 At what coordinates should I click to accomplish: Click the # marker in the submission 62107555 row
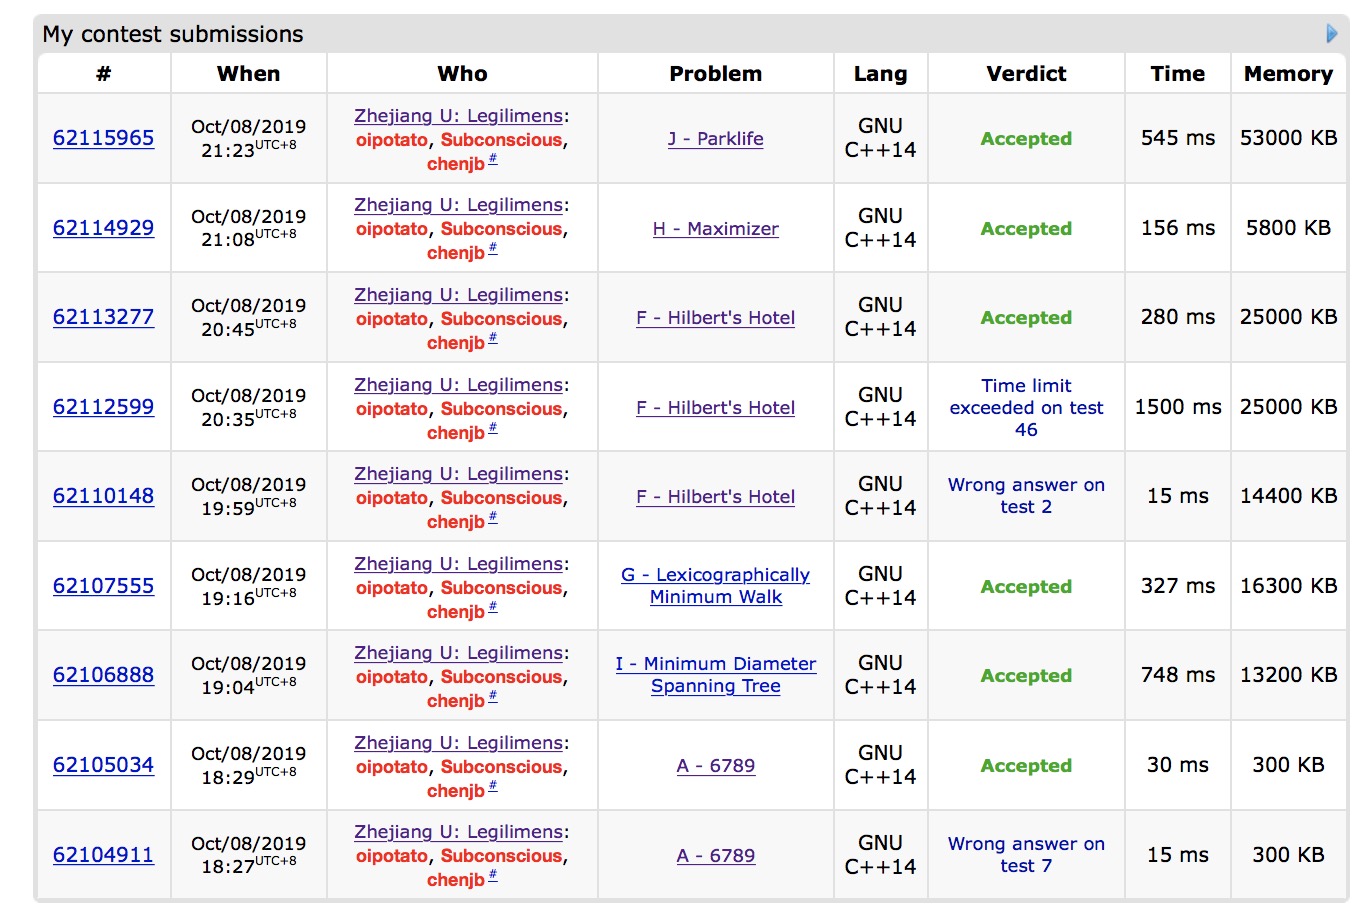(x=493, y=608)
